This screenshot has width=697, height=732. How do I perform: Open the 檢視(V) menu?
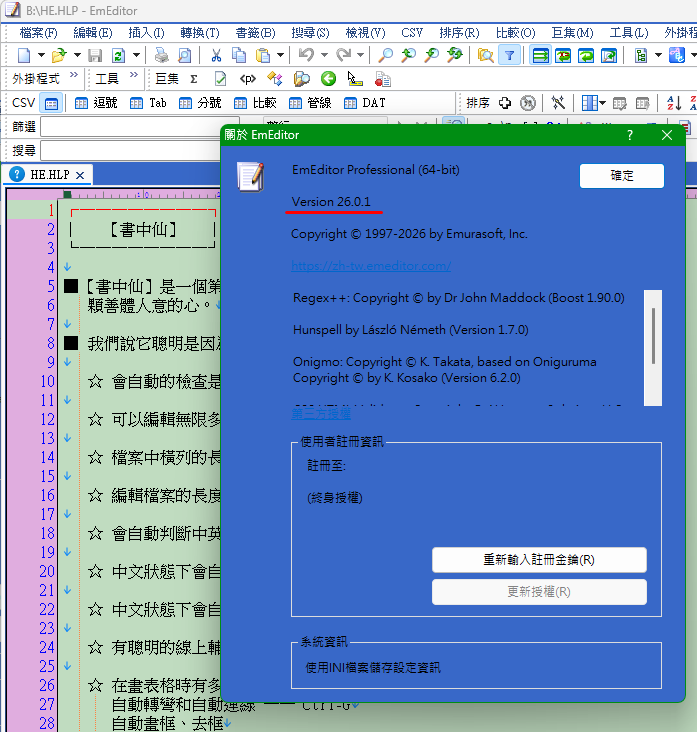pyautogui.click(x=365, y=33)
